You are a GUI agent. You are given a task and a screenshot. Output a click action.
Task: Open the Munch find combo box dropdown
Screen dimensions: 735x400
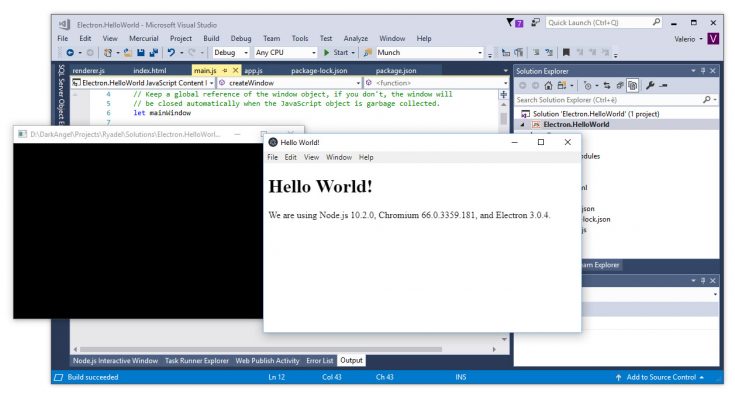(x=480, y=53)
